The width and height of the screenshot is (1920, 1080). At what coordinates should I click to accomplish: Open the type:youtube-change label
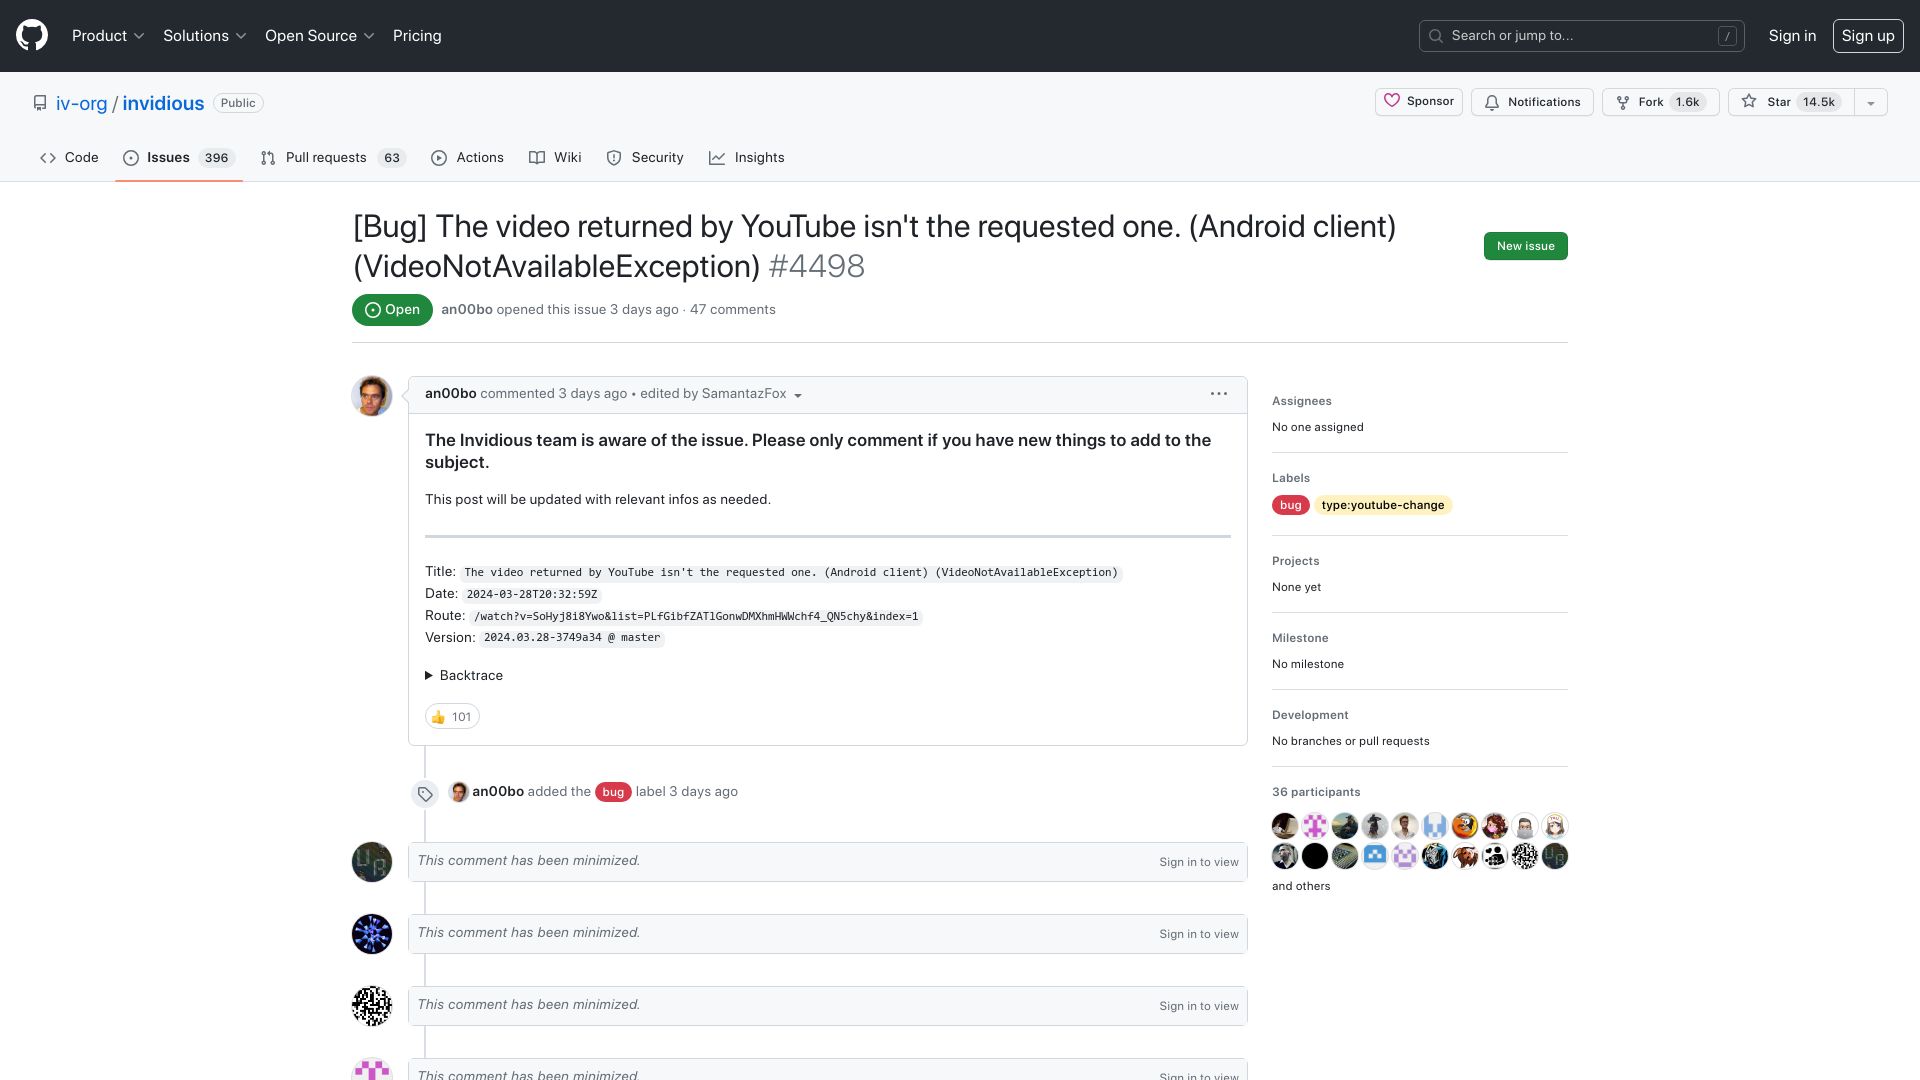(x=1382, y=505)
